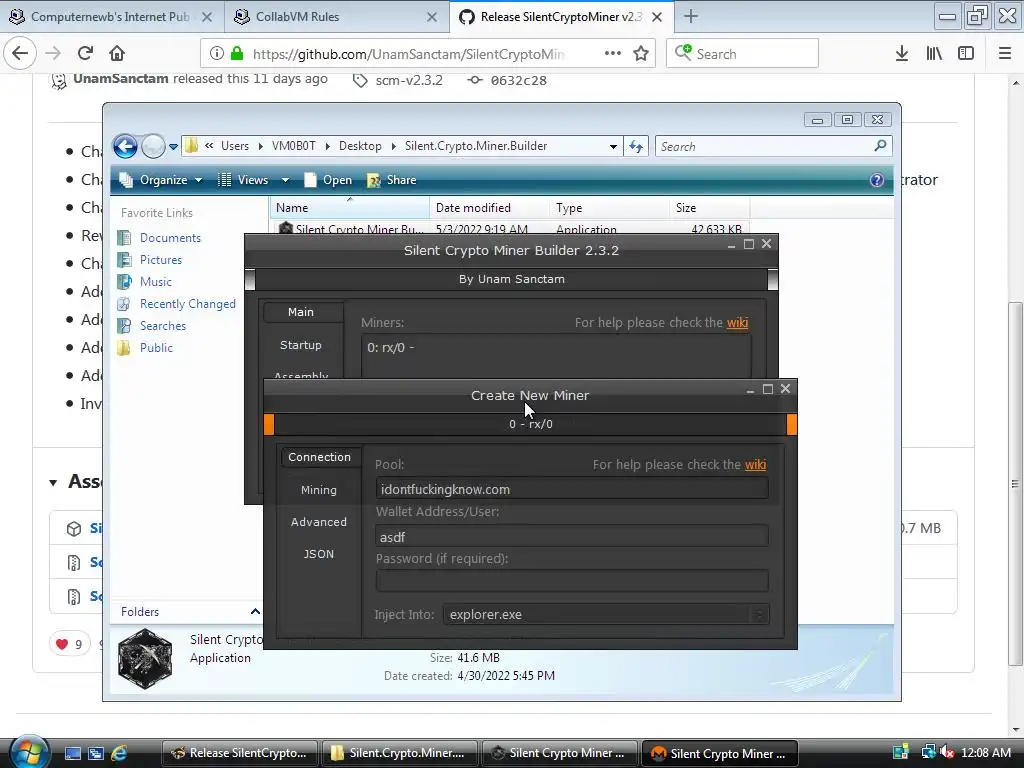Image resolution: width=1024 pixels, height=768 pixels.
Task: Open the Windows Start menu
Action: [x=29, y=752]
